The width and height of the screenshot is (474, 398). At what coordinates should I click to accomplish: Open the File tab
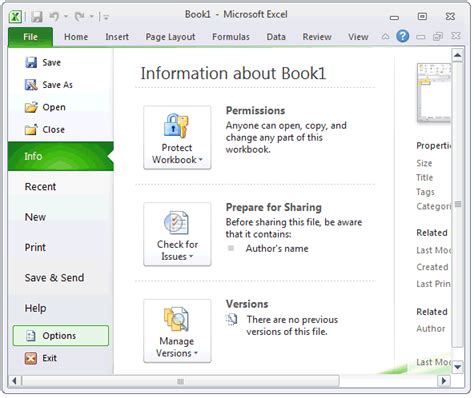(30, 37)
